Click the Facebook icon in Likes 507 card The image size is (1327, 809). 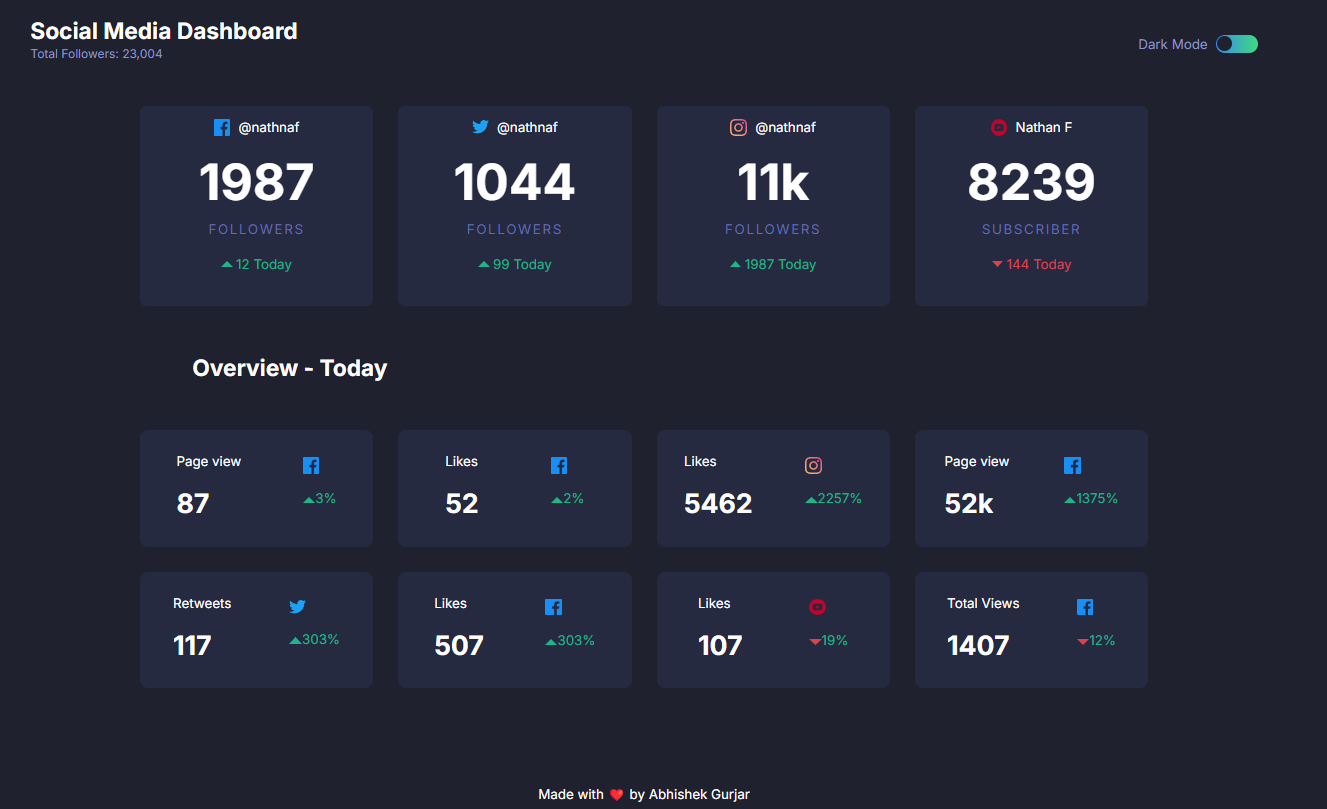click(553, 607)
